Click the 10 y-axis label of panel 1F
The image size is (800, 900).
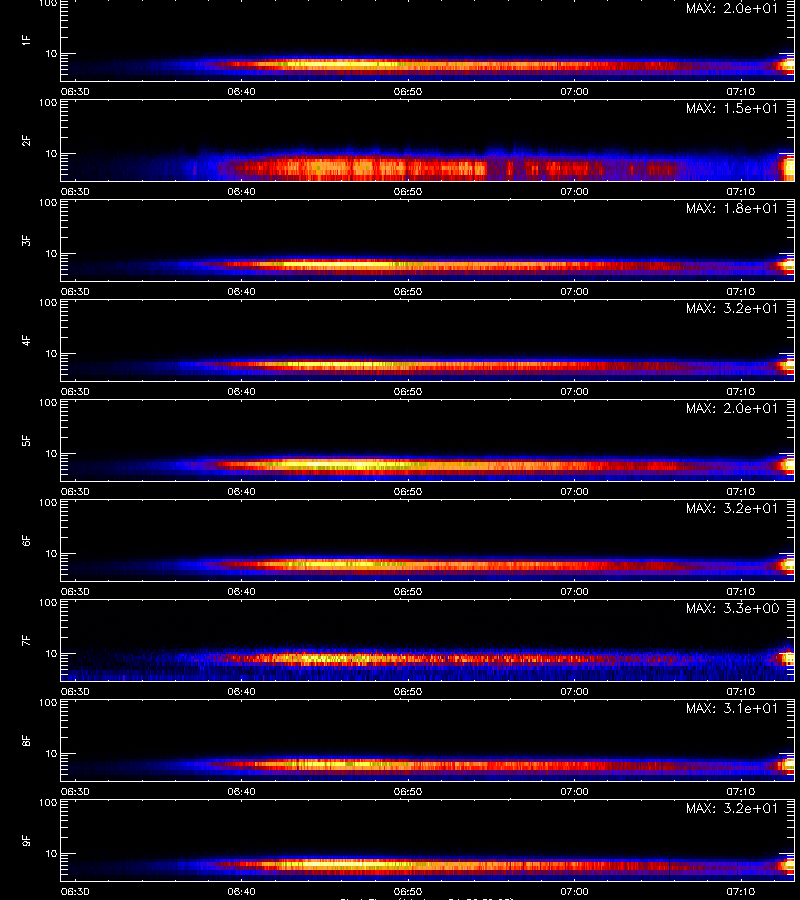tap(51, 53)
